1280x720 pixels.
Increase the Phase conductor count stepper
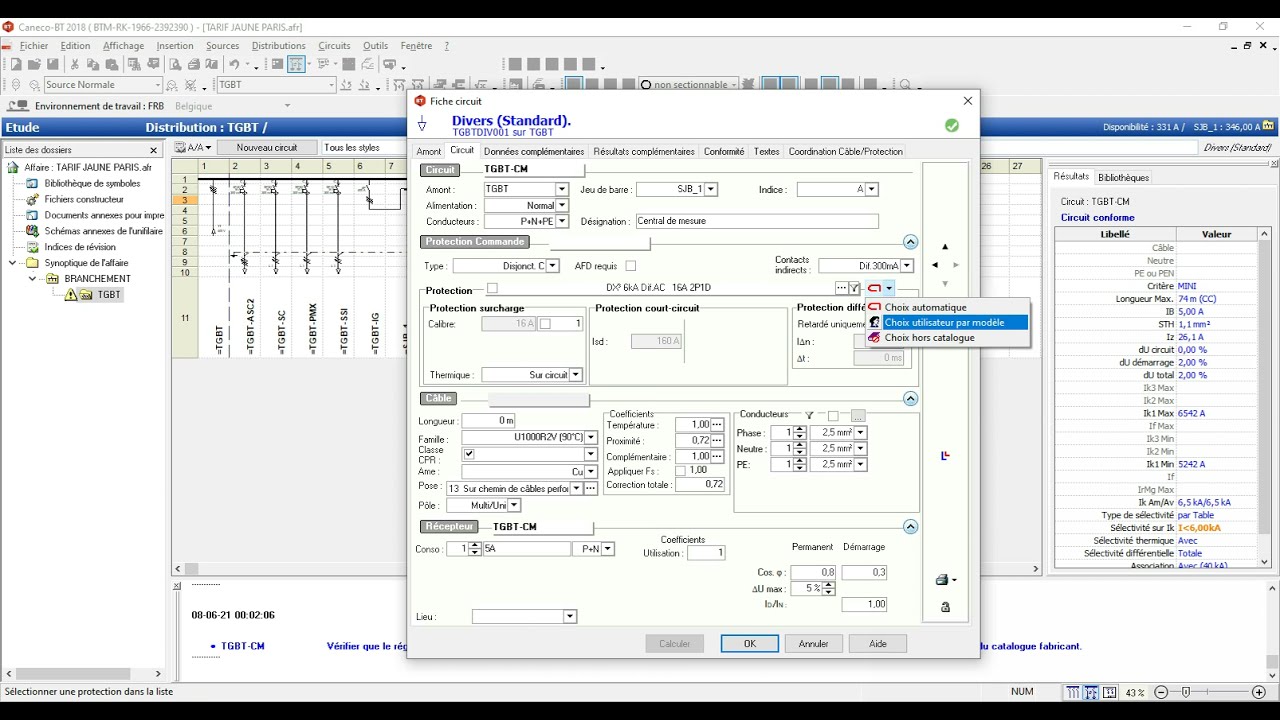(799, 430)
